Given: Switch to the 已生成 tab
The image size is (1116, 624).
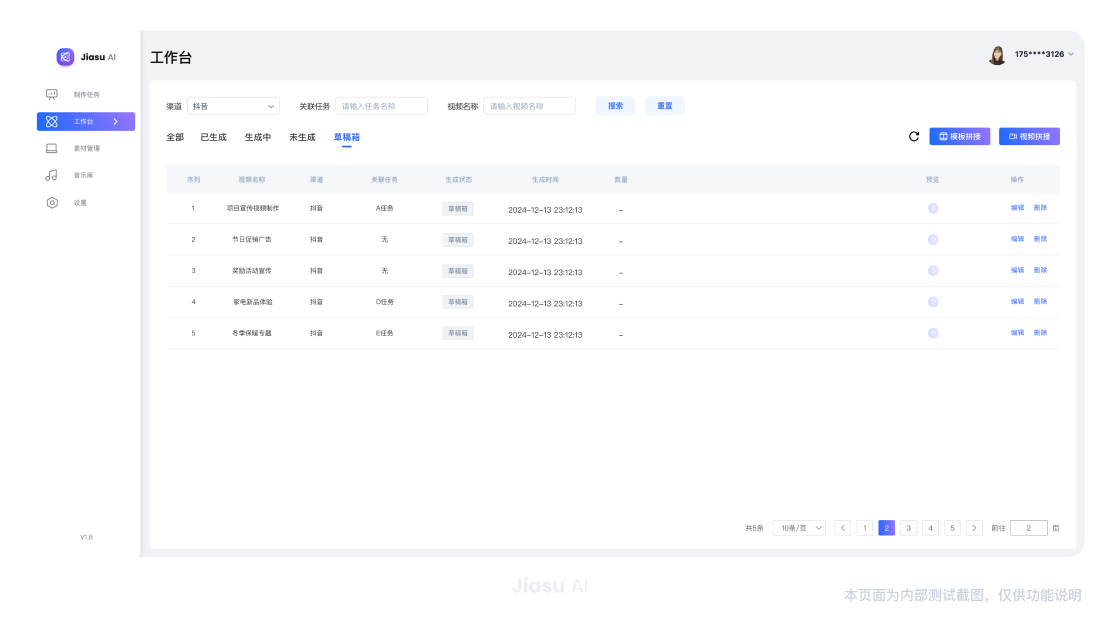Looking at the screenshot, I should point(213,137).
